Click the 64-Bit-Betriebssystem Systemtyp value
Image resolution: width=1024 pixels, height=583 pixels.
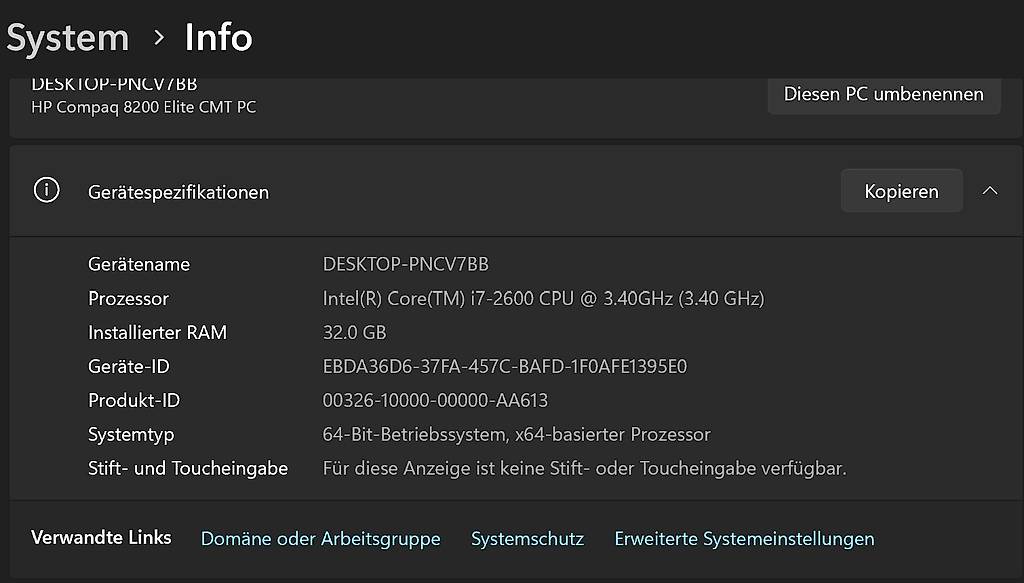pos(516,435)
